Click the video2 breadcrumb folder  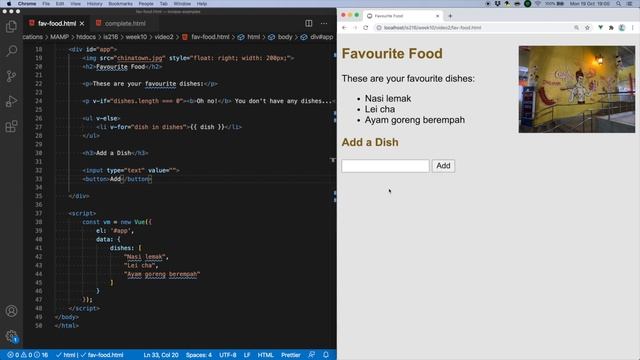tap(164, 37)
